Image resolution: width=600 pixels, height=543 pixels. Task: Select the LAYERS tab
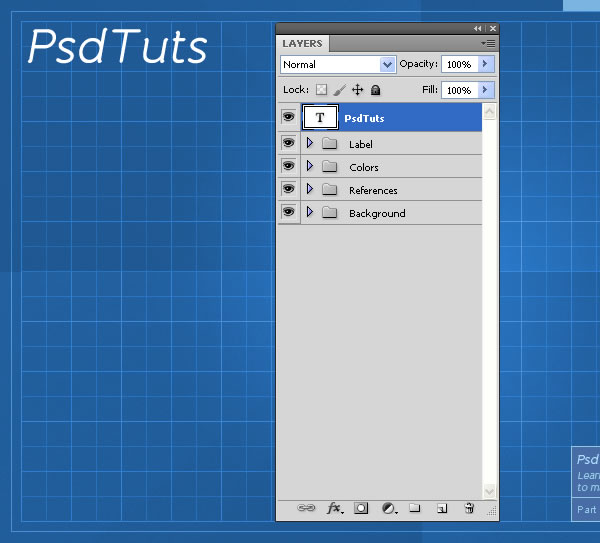(302, 44)
